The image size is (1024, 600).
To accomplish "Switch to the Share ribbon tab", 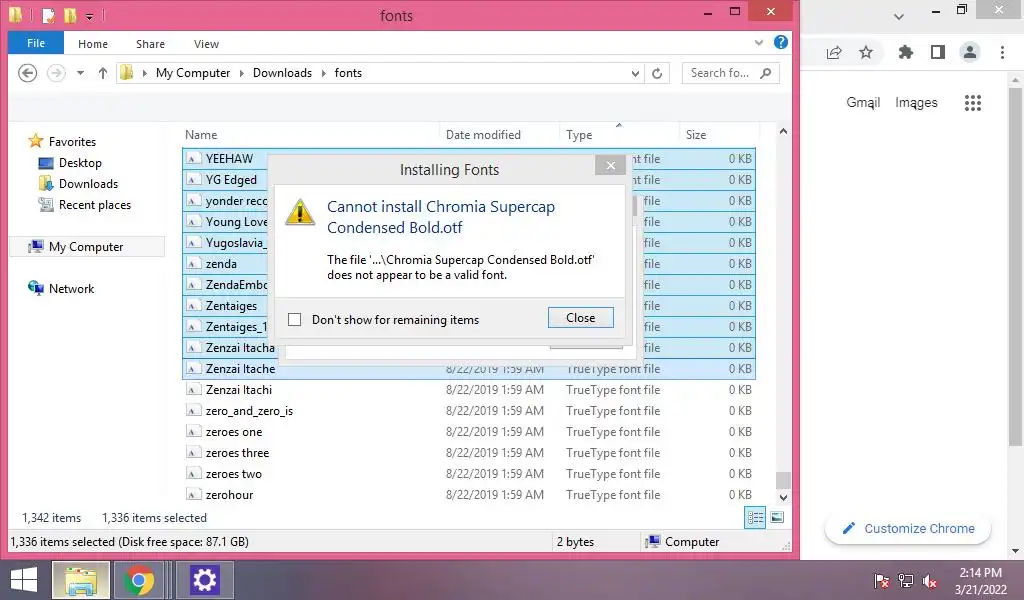I will click(150, 44).
